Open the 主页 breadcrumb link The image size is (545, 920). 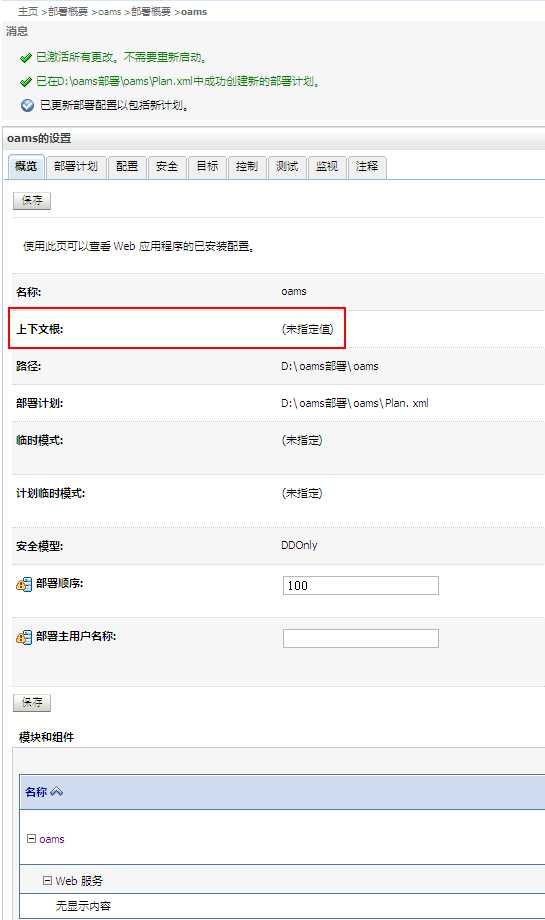coord(28,12)
